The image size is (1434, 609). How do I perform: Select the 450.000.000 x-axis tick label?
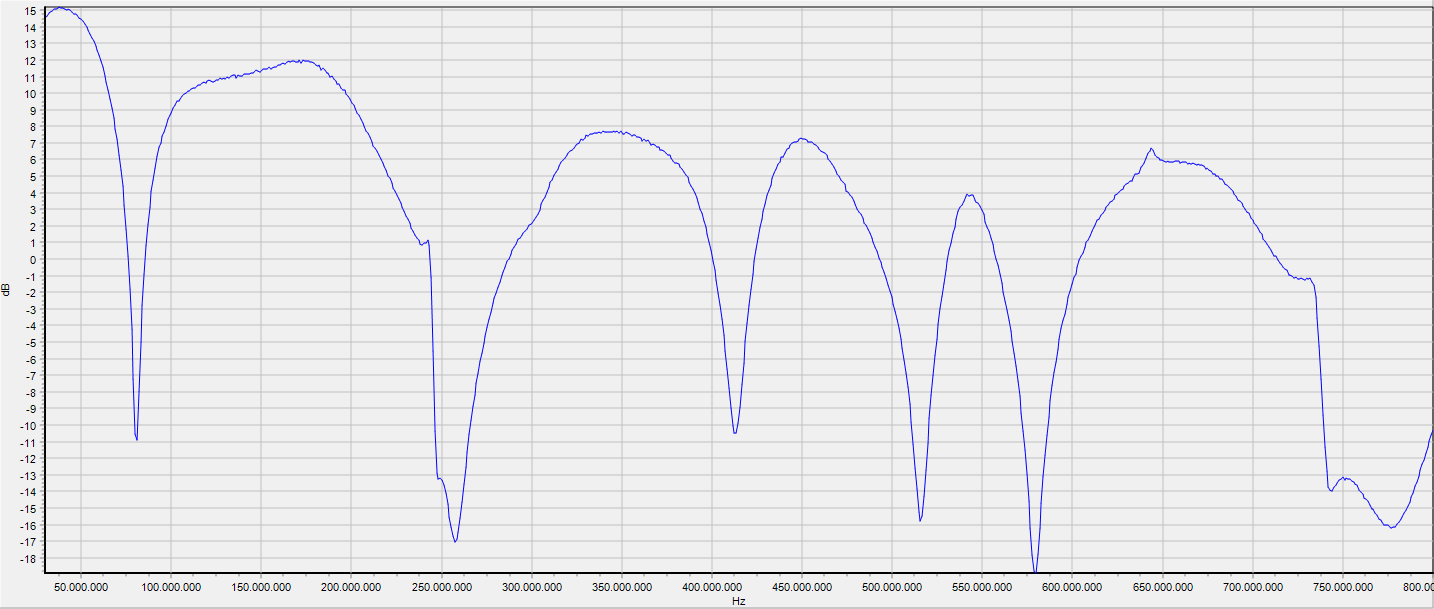801,587
